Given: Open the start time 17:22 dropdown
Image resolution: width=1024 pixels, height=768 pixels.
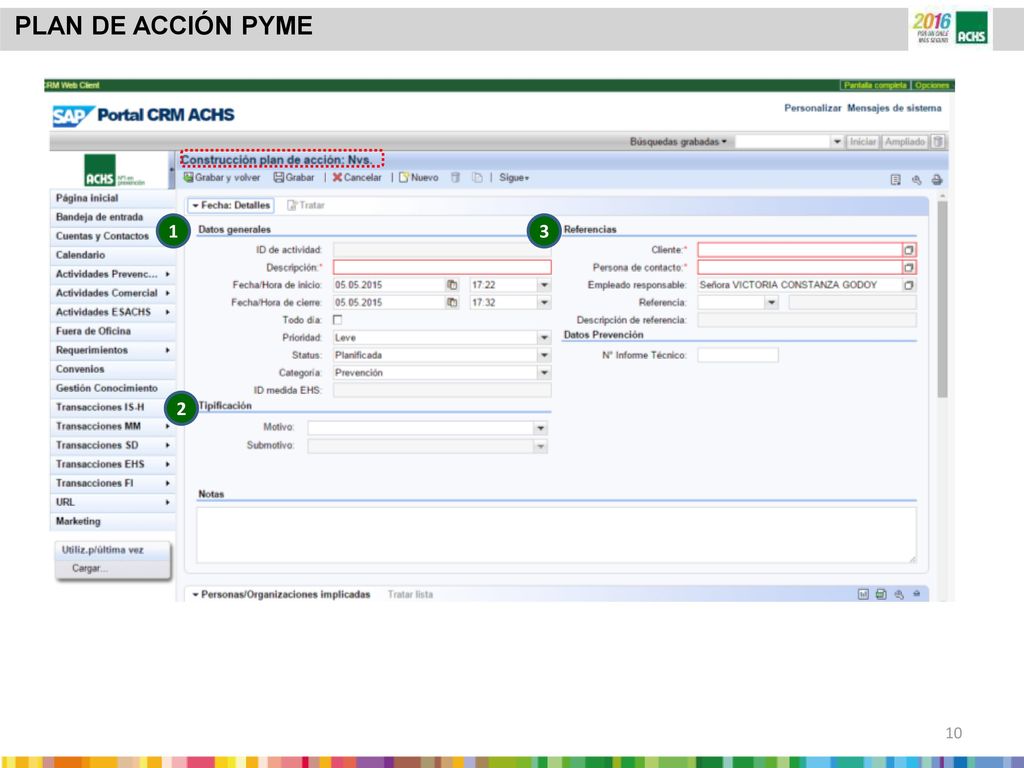Looking at the screenshot, I should tap(544, 285).
